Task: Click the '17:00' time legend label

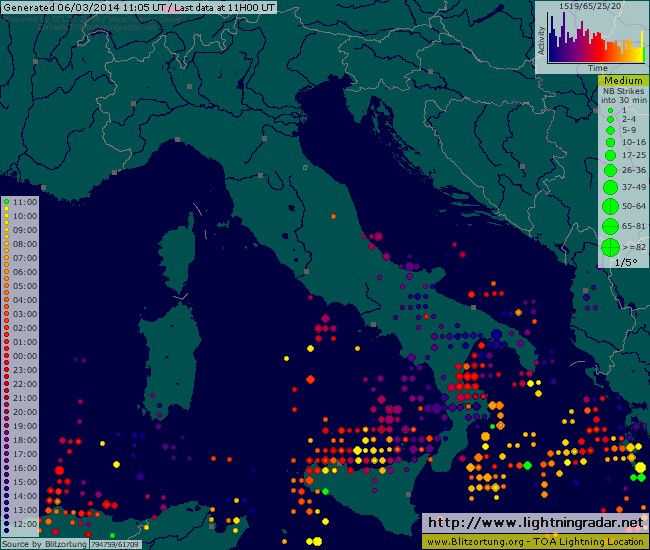Action: [x=25, y=454]
